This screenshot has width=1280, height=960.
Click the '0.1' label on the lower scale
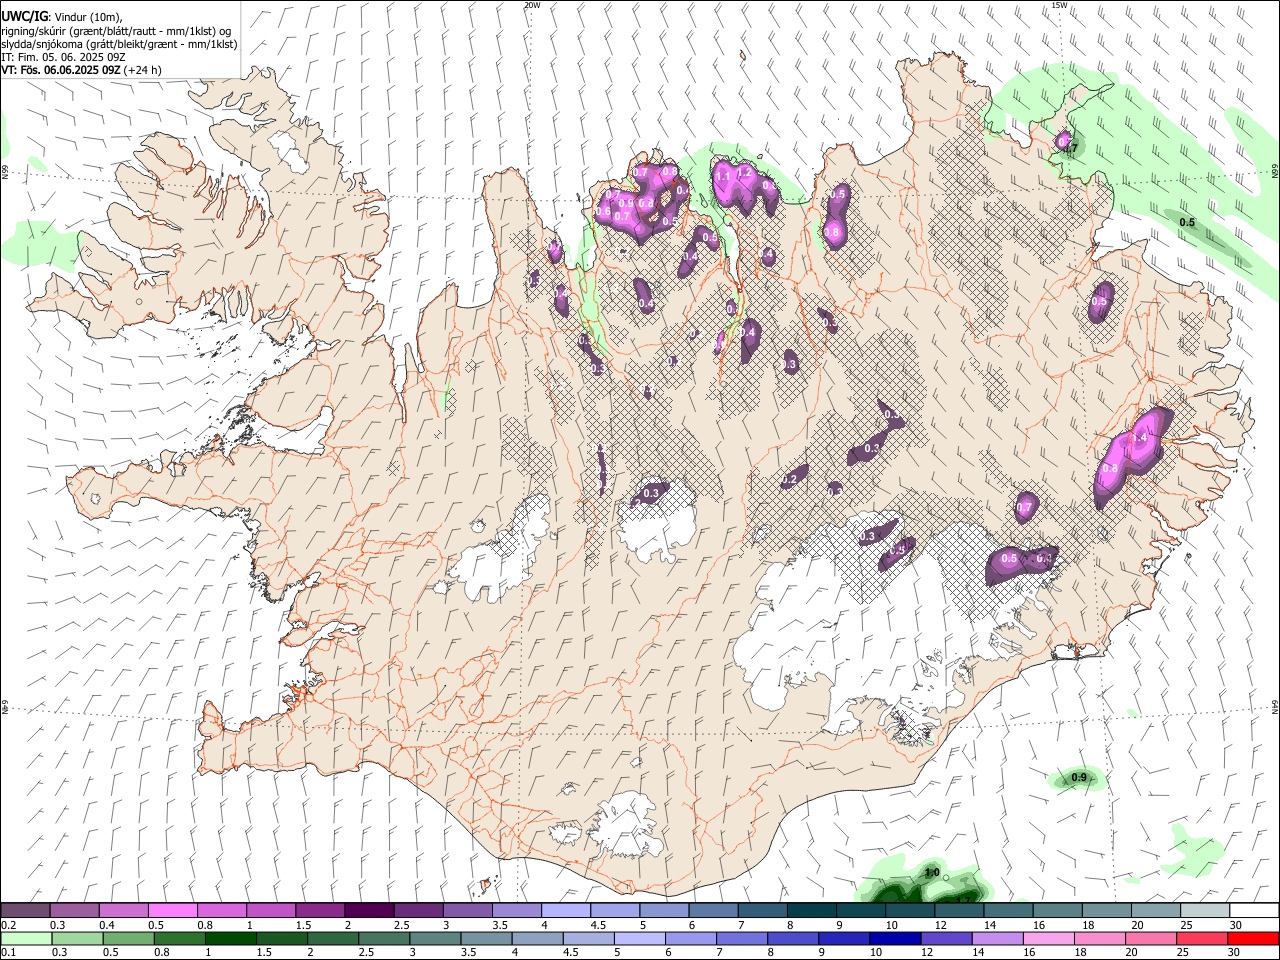[8, 953]
